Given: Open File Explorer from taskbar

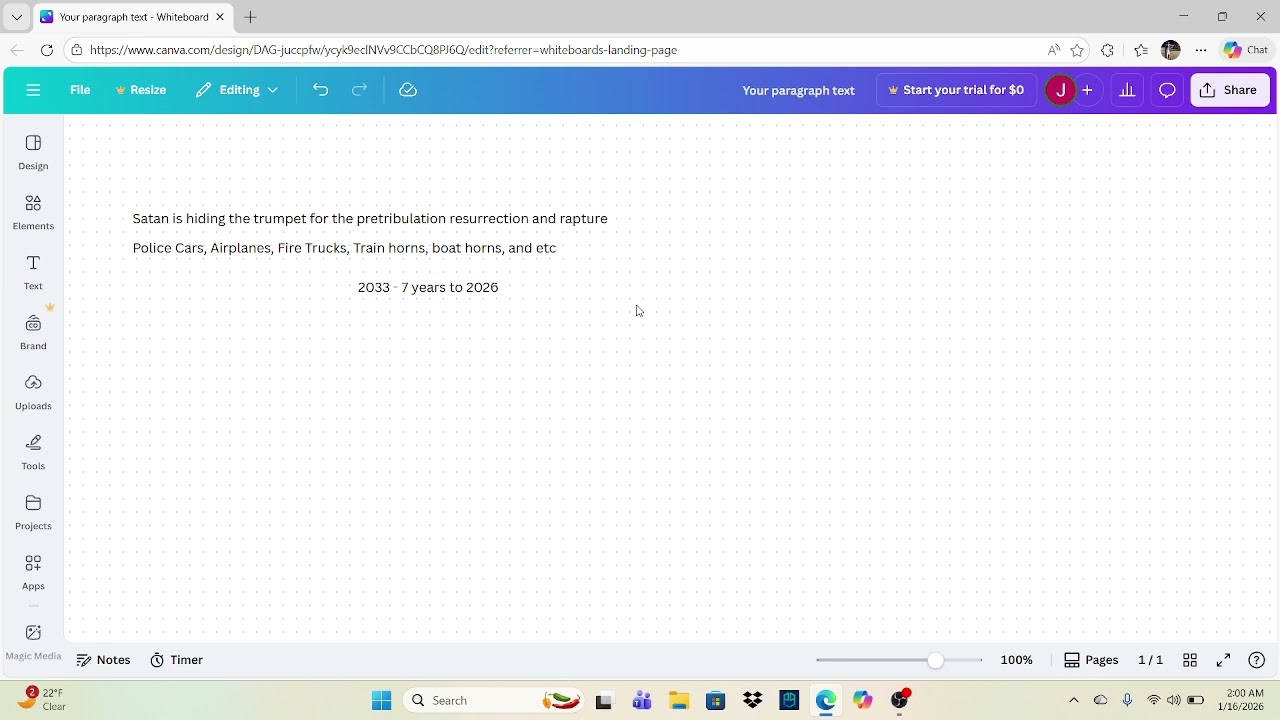Looking at the screenshot, I should (x=679, y=701).
